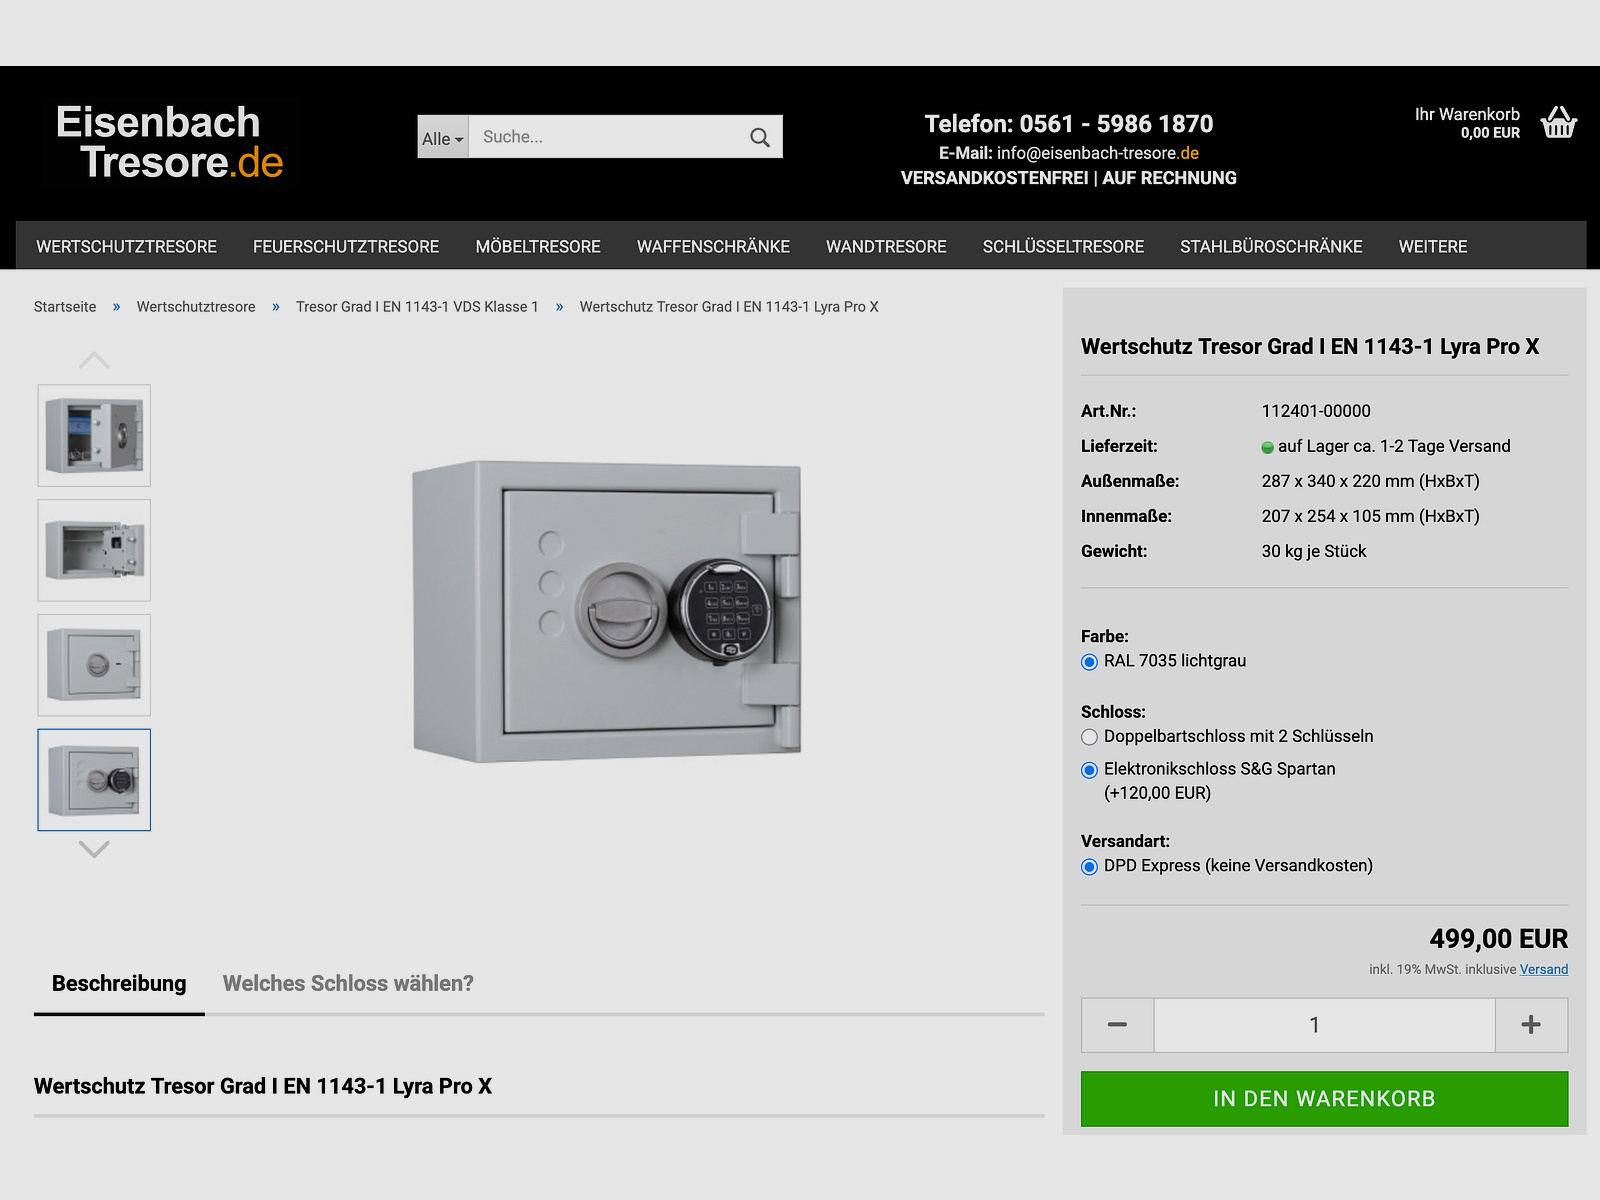Viewport: 1600px width, 1200px height.
Task: Decrease quantity with the minus button
Action: 1117,1025
